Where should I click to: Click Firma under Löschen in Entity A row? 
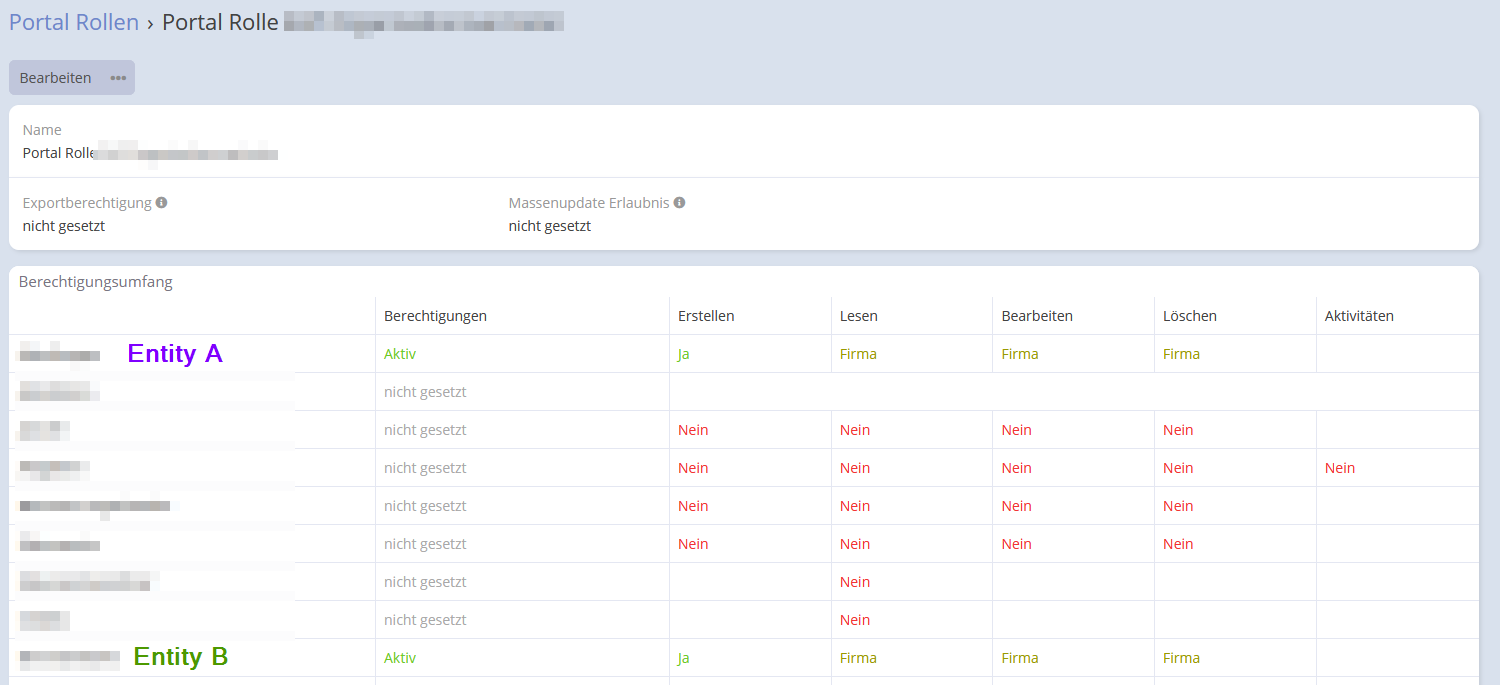(x=1181, y=354)
